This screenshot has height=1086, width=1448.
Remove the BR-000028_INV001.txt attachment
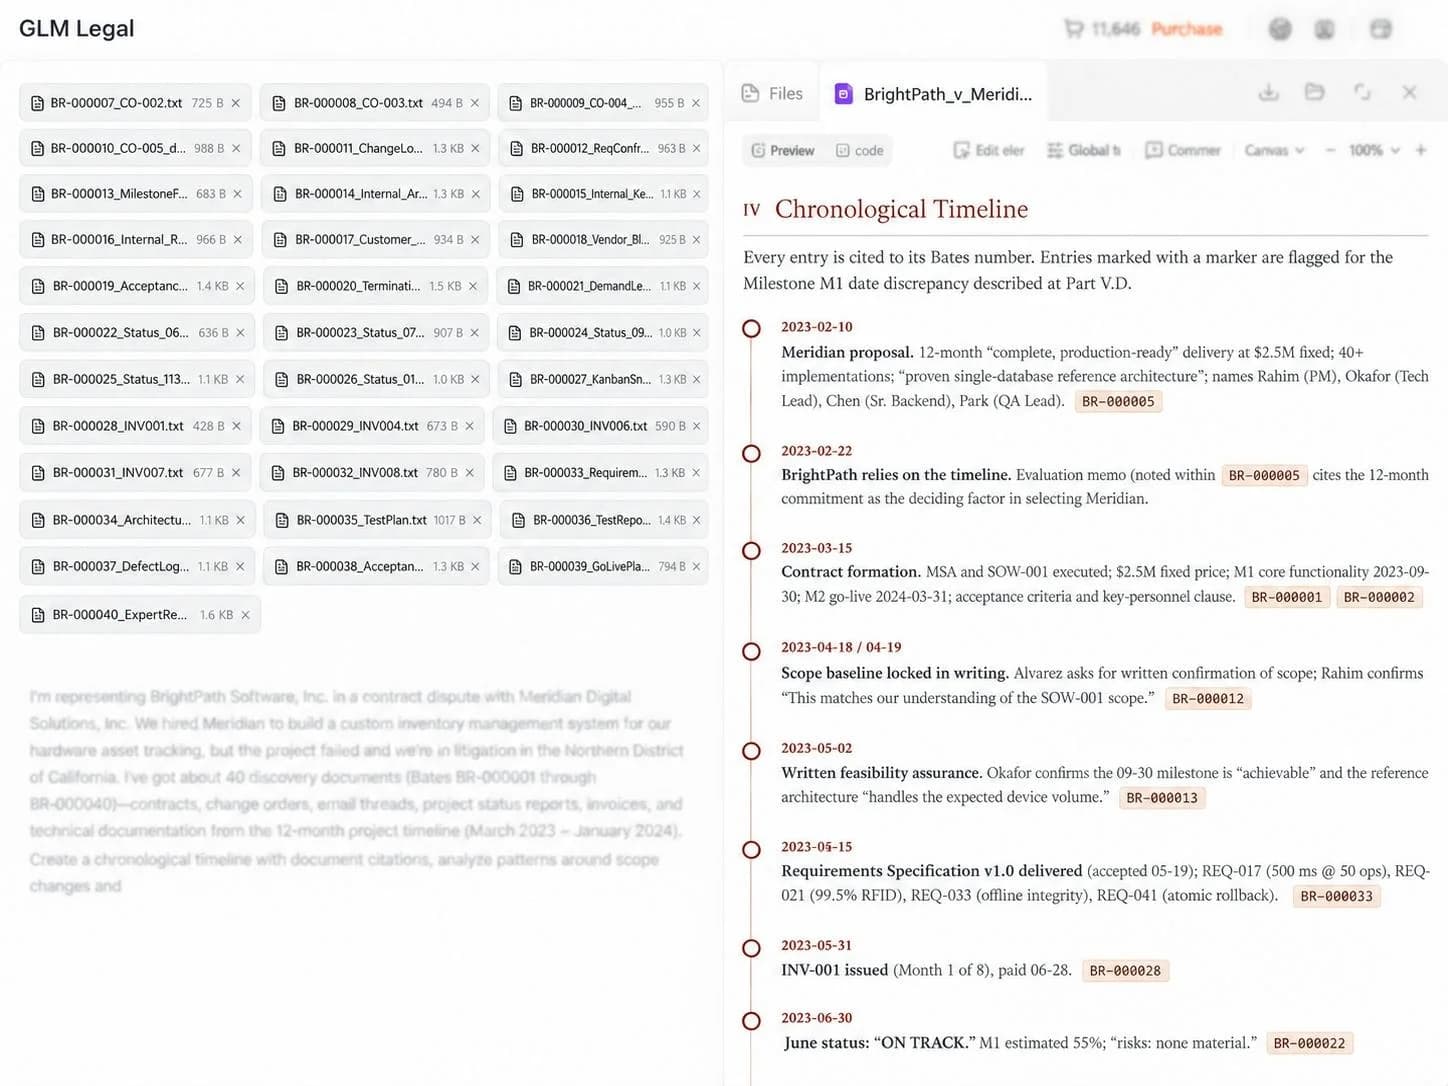(x=237, y=426)
